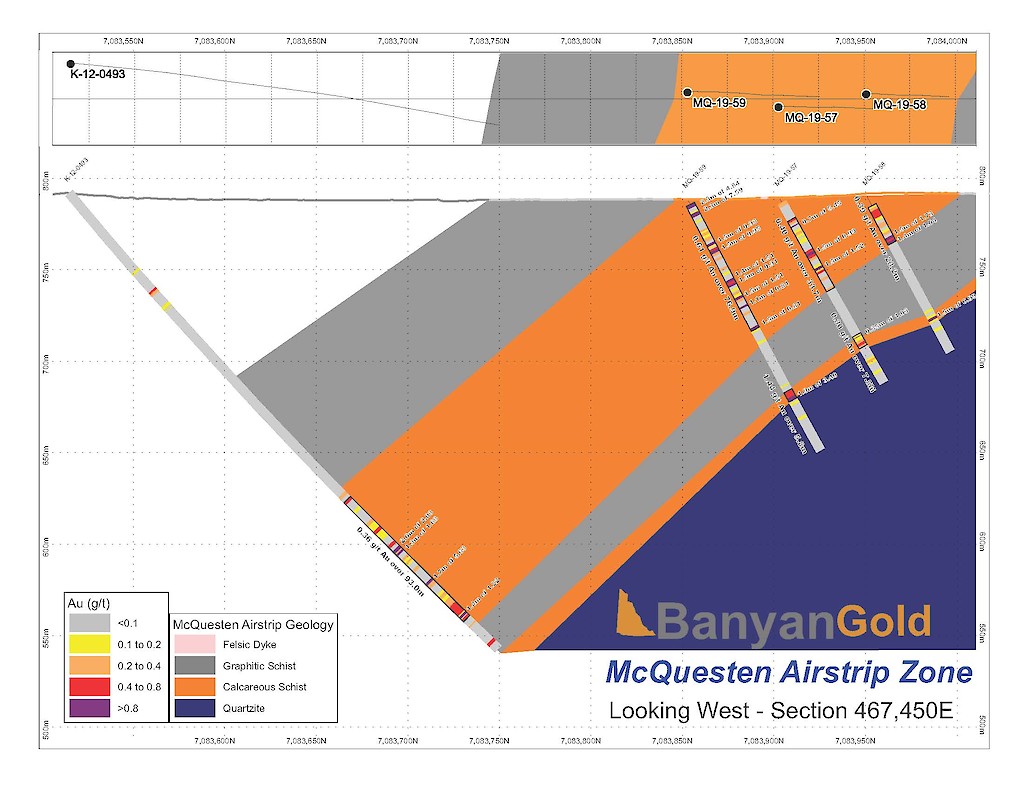Select the Graphitic Schist legend swatch
1024x791 pixels.
196,665
